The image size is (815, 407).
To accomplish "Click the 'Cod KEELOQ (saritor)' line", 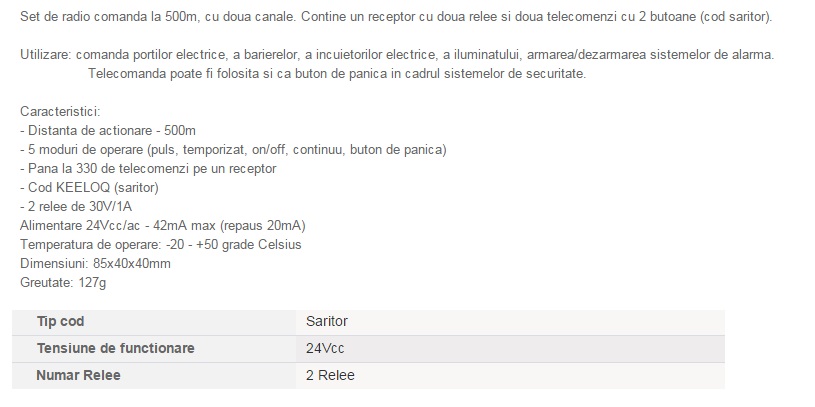I will [90, 188].
